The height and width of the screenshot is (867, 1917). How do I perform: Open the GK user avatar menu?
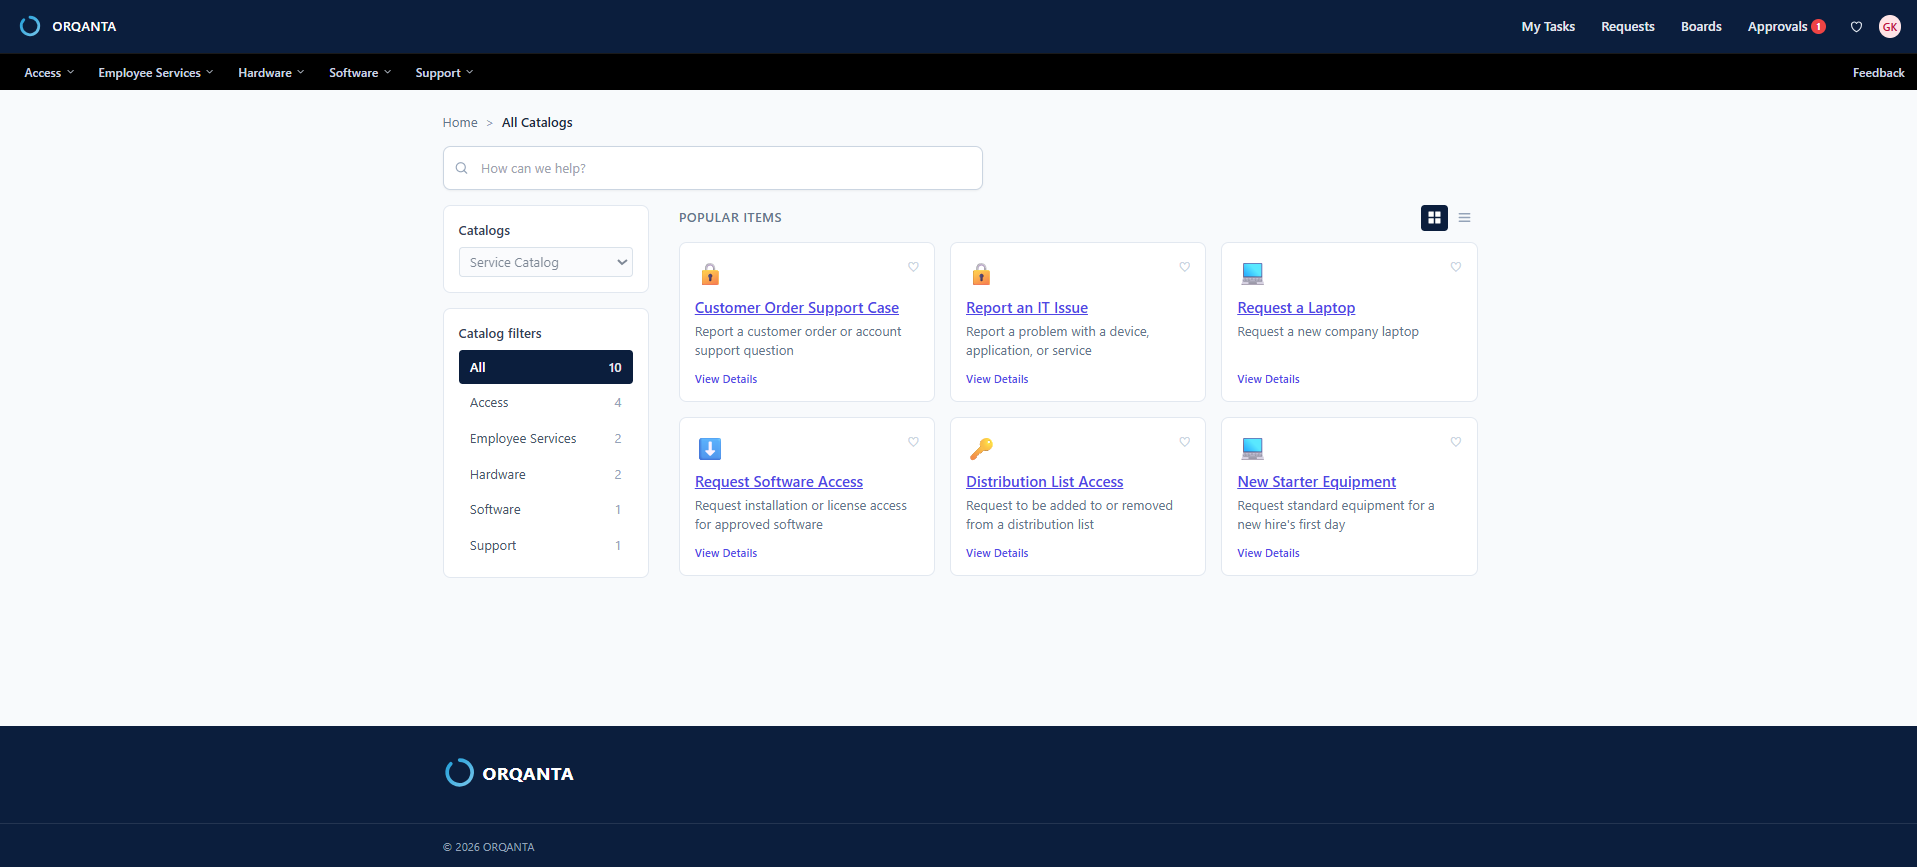(x=1889, y=27)
